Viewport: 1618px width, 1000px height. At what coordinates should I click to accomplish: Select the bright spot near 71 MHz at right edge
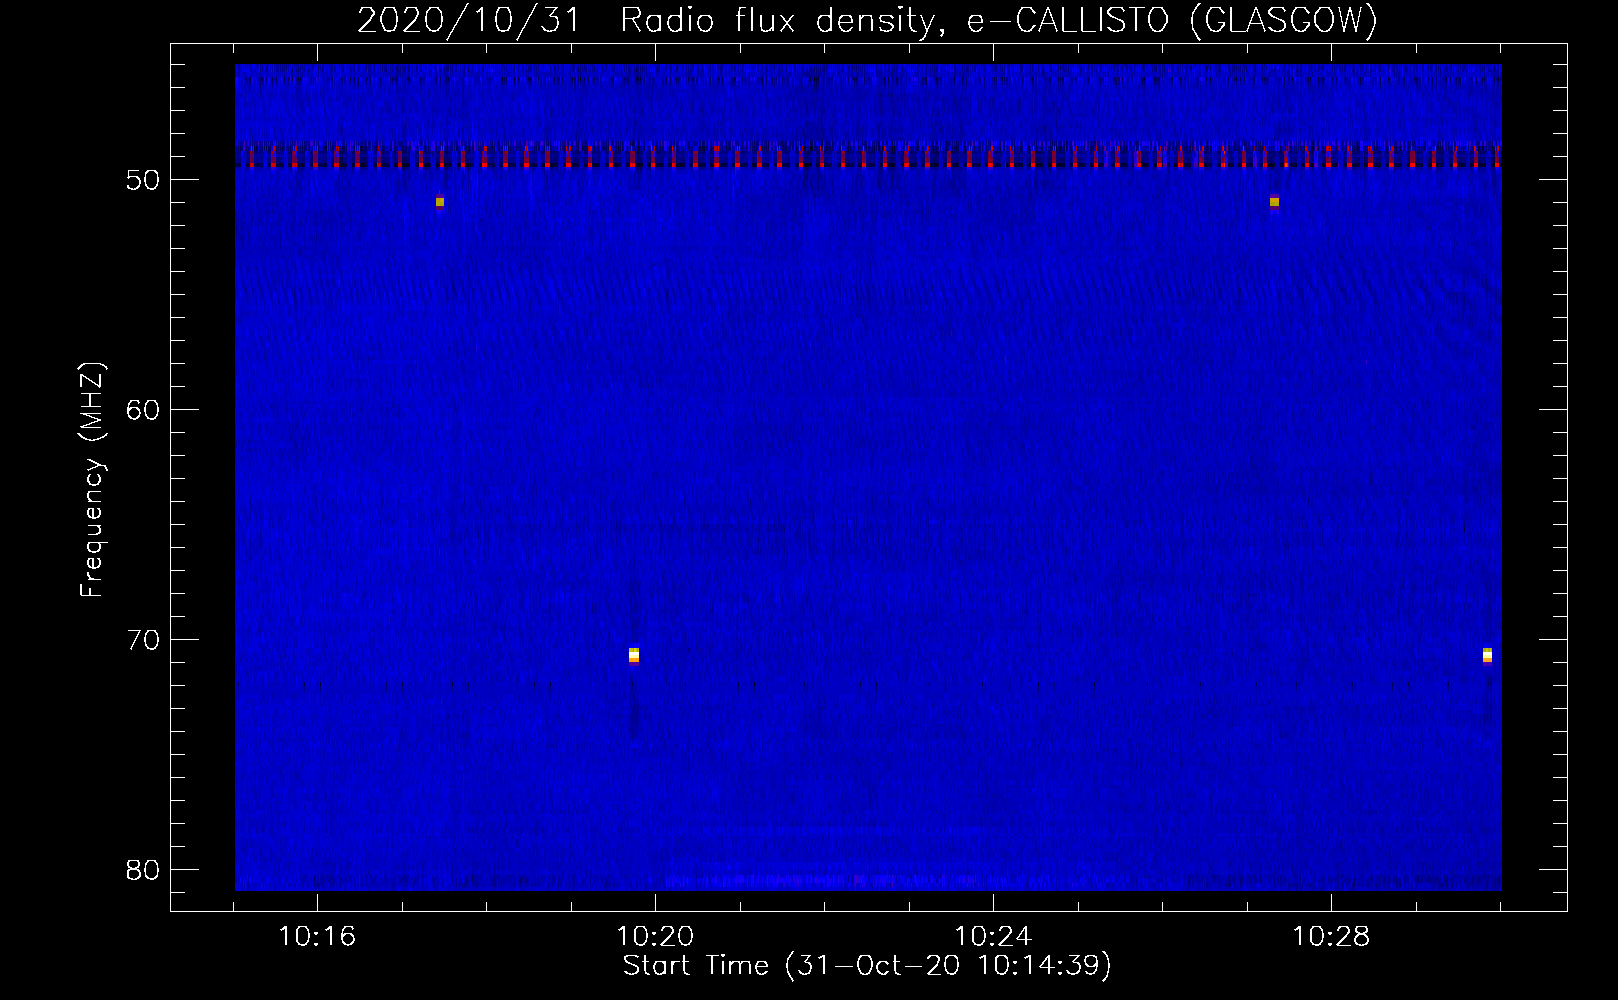tap(1487, 655)
